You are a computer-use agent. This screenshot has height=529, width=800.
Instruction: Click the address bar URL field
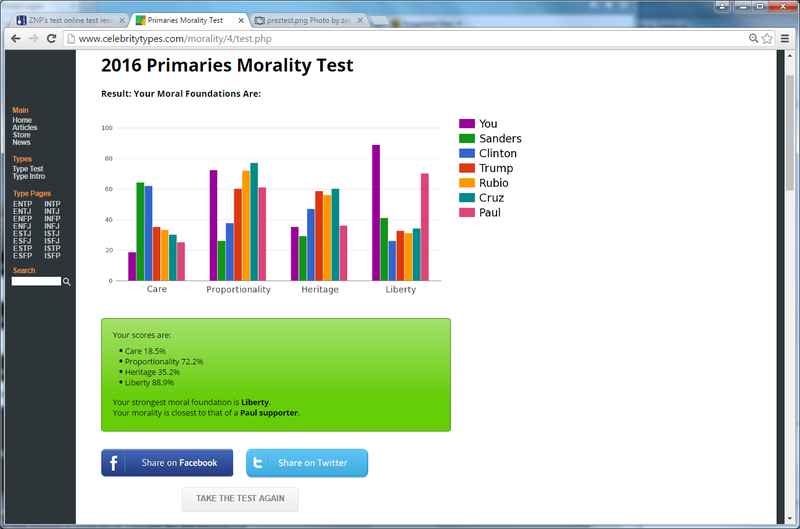pyautogui.click(x=406, y=39)
